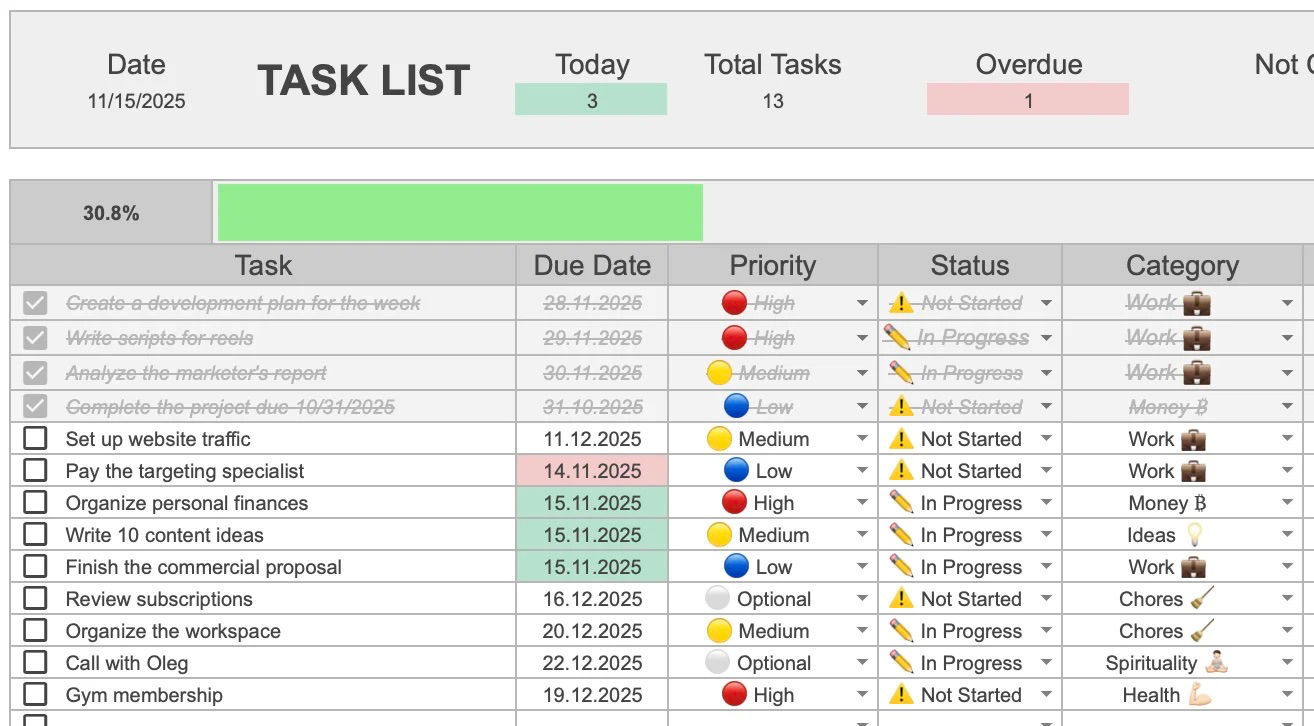This screenshot has height=726, width=1314.
Task: Click the overdue date 14.11.2025 cell
Action: (590, 470)
